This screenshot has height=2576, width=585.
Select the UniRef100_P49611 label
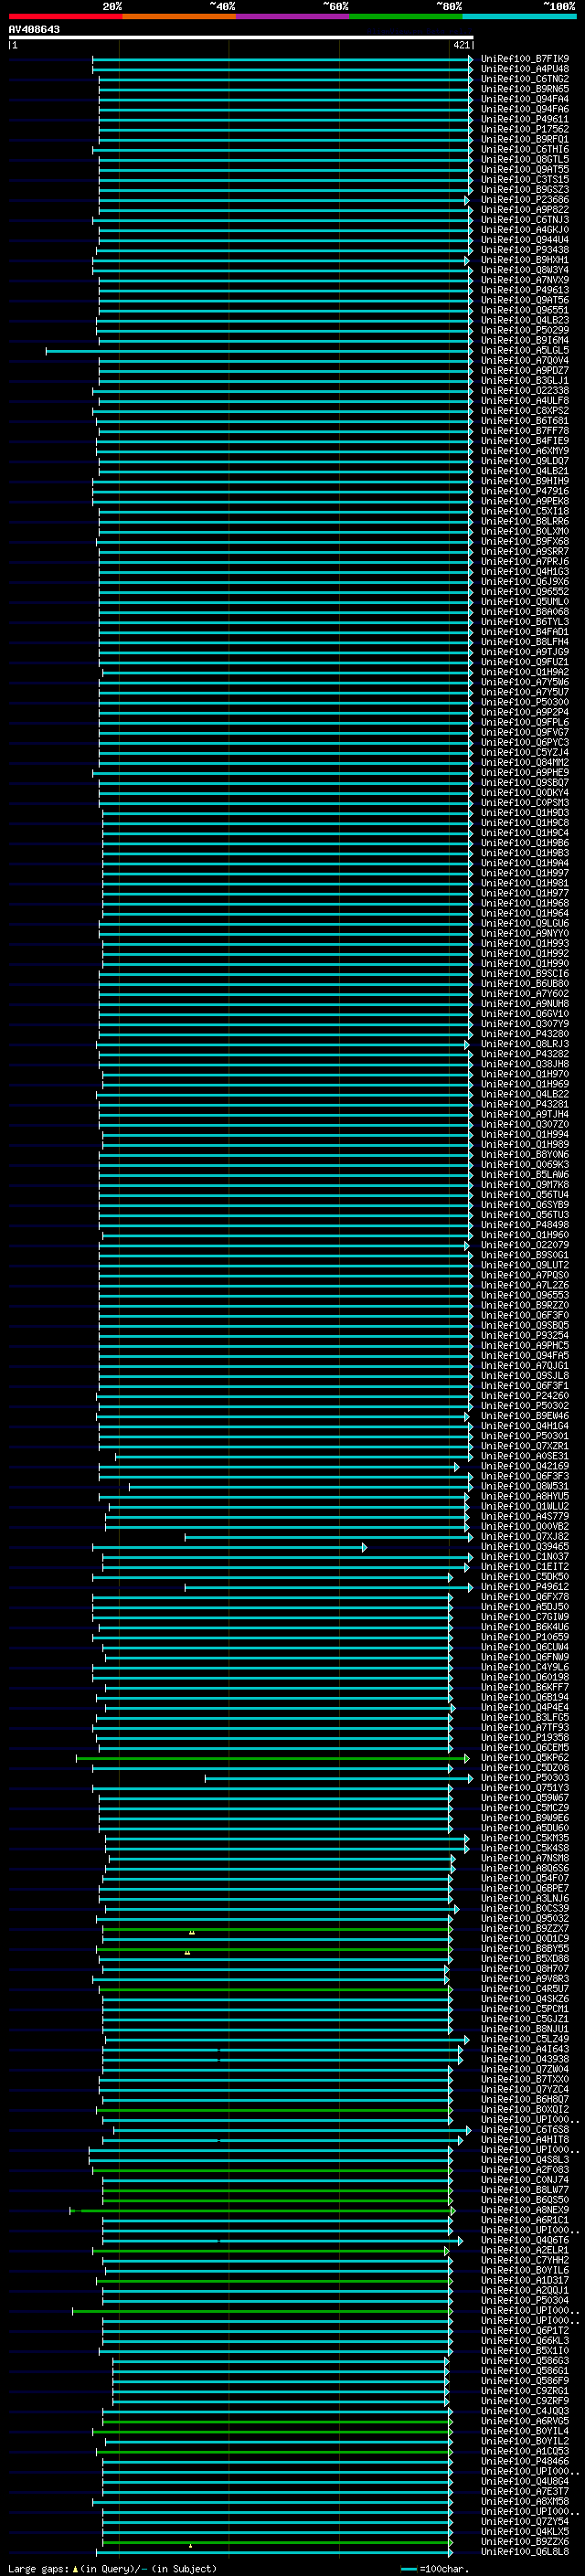[525, 119]
